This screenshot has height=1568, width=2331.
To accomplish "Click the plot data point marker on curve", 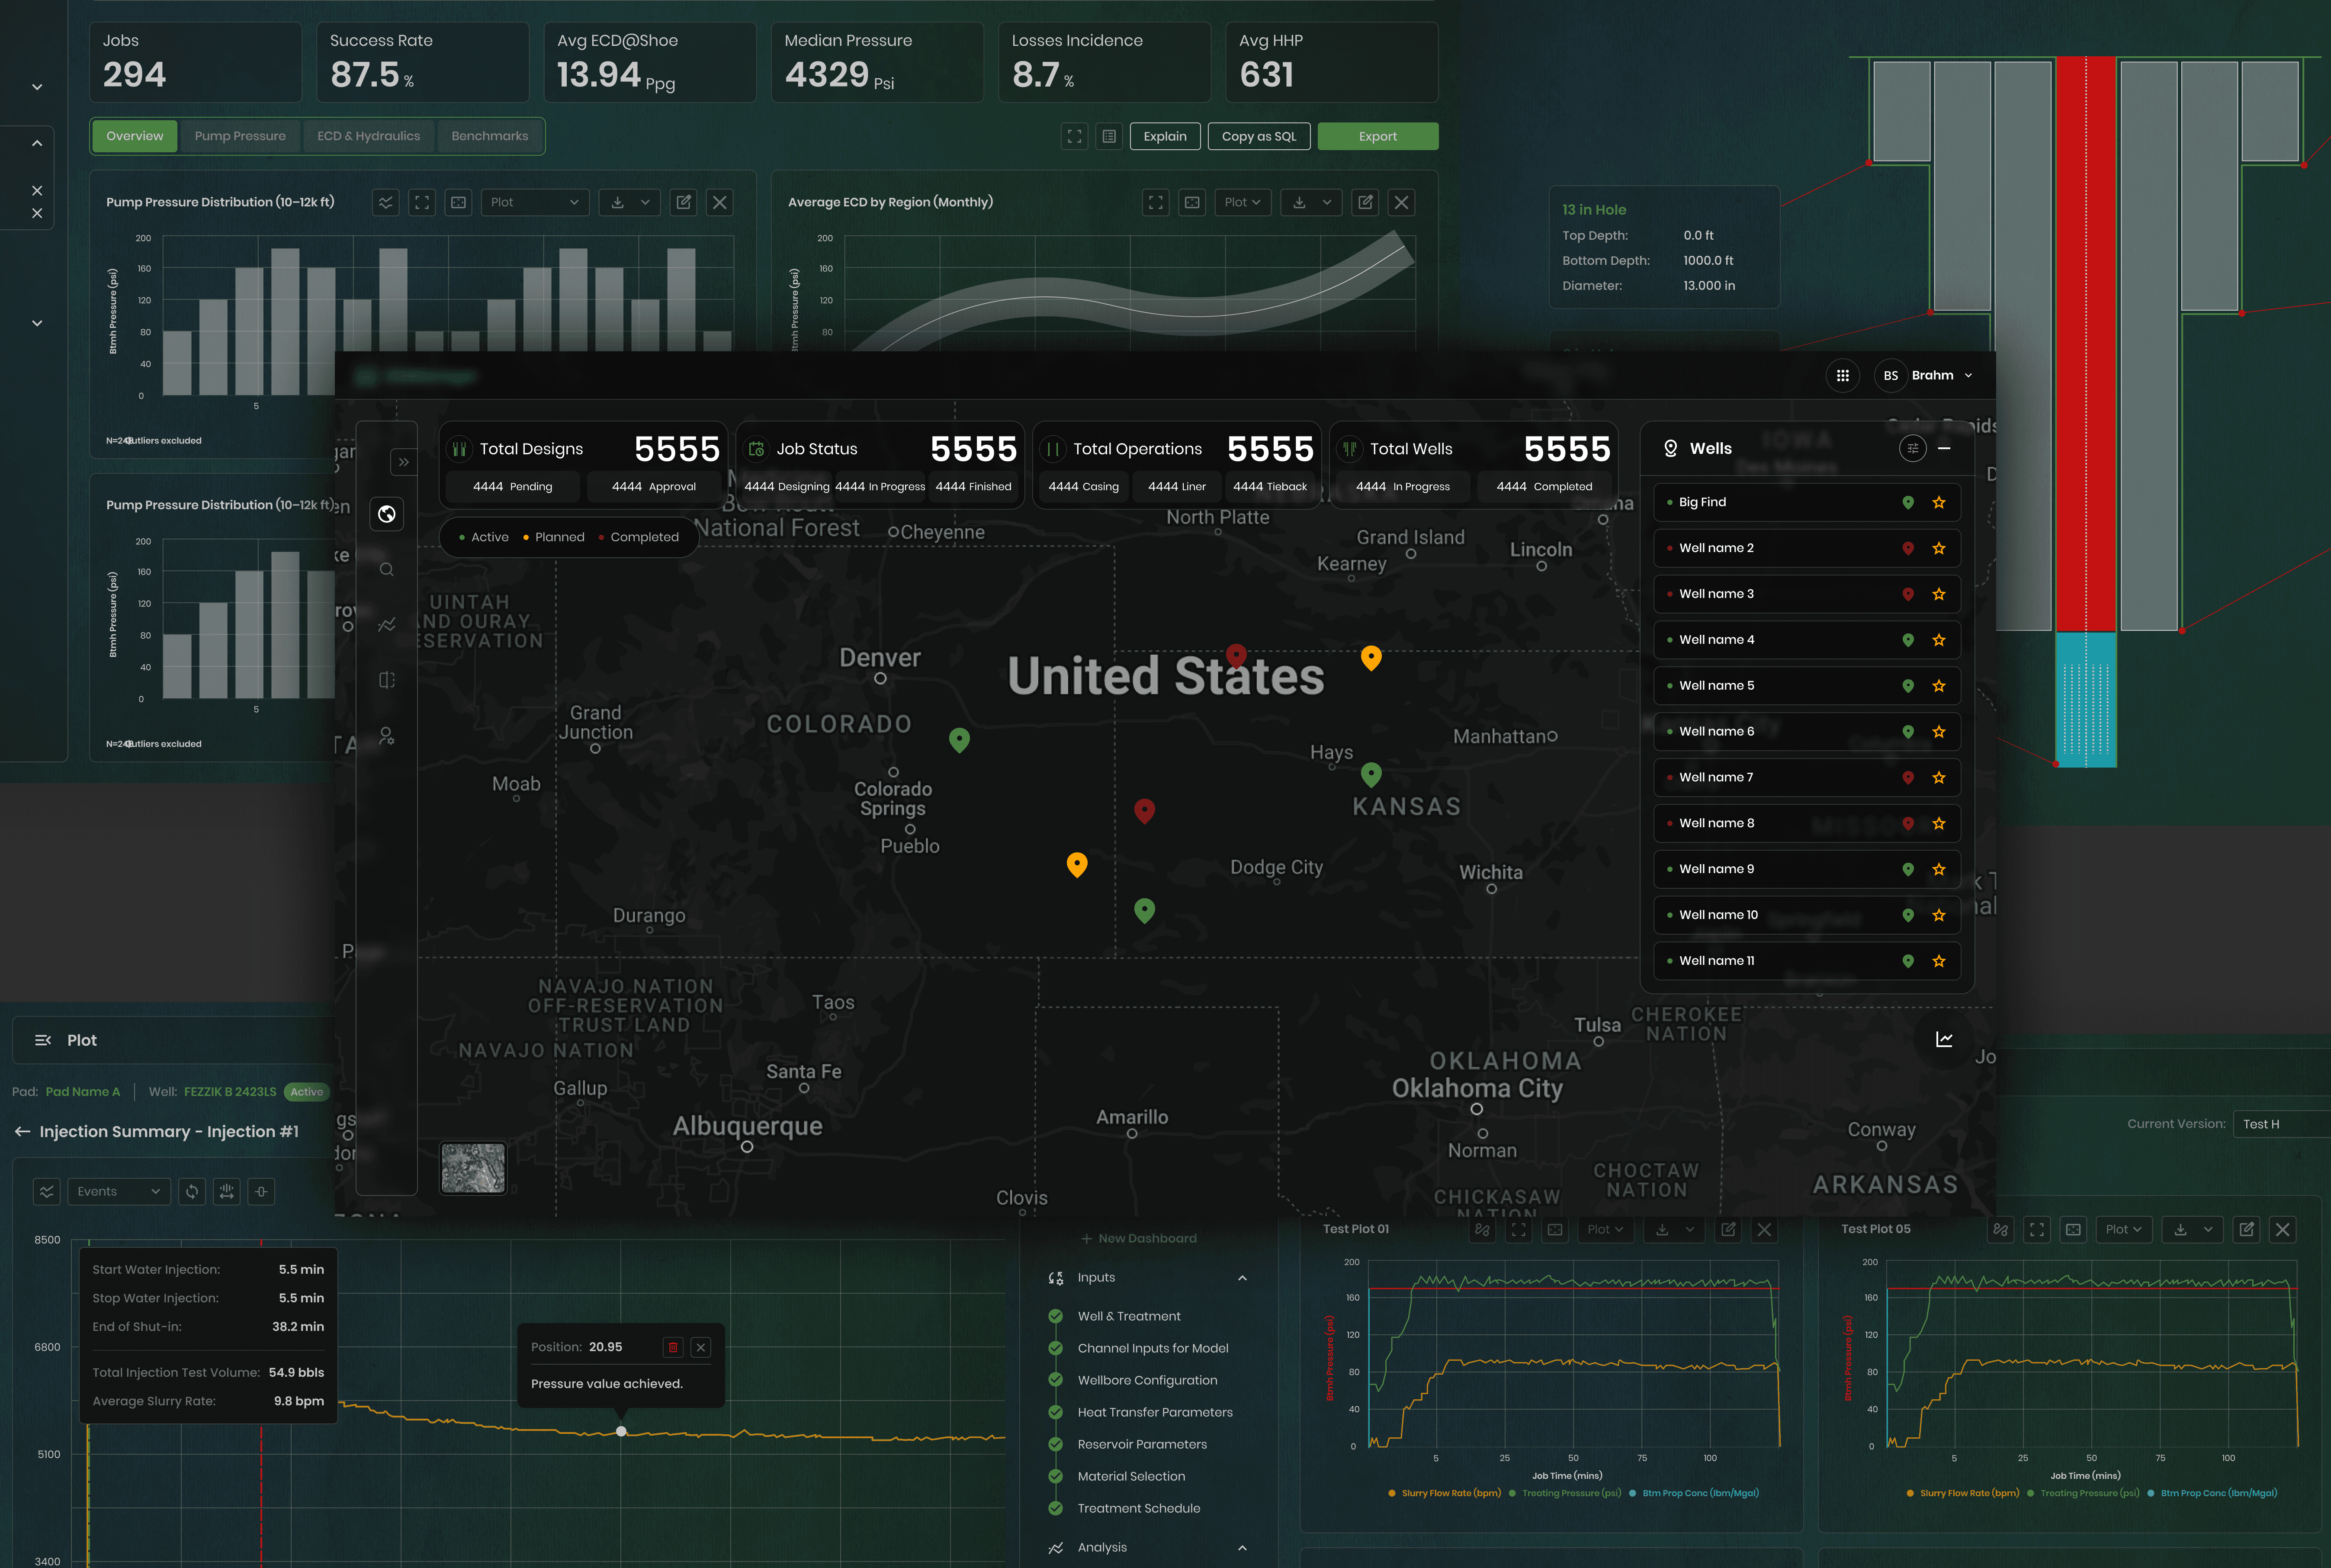I will point(621,1431).
